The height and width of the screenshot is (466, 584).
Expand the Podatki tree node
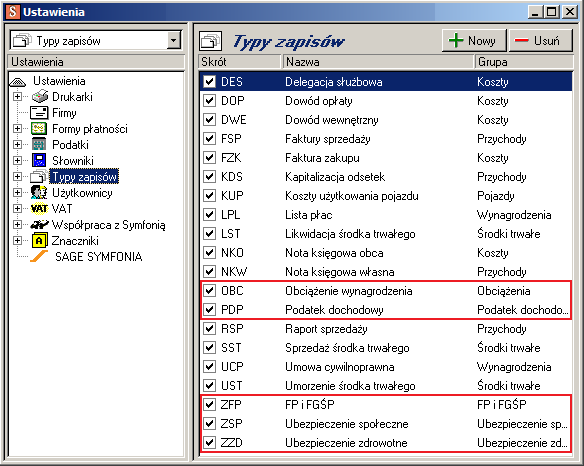point(17,145)
